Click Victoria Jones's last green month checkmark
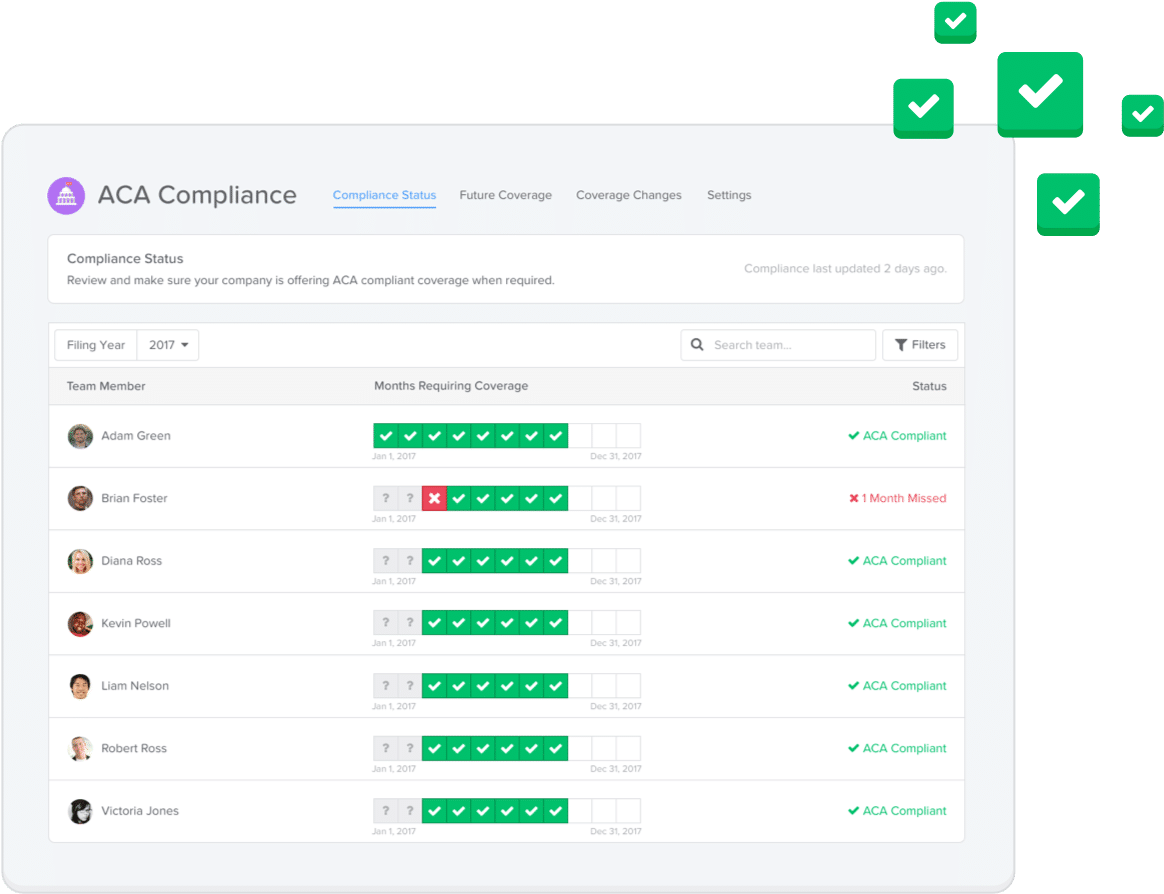Screen dimensions: 1164x894 click(556, 810)
